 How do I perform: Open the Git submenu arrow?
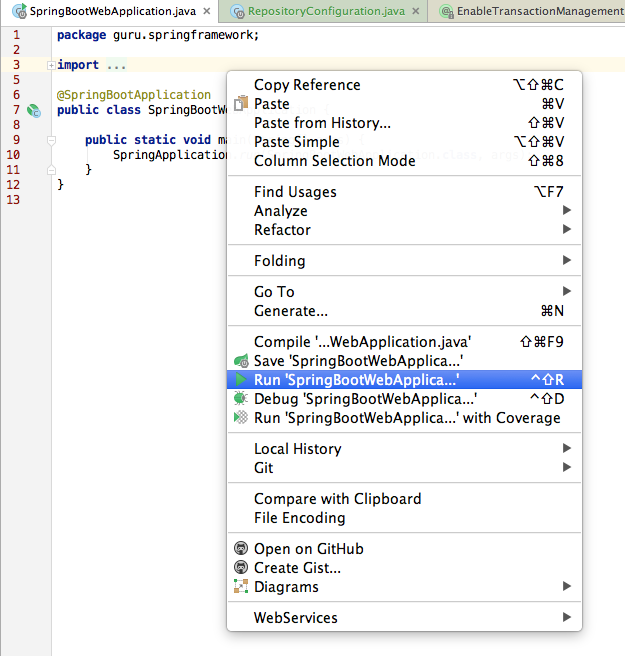tap(567, 467)
